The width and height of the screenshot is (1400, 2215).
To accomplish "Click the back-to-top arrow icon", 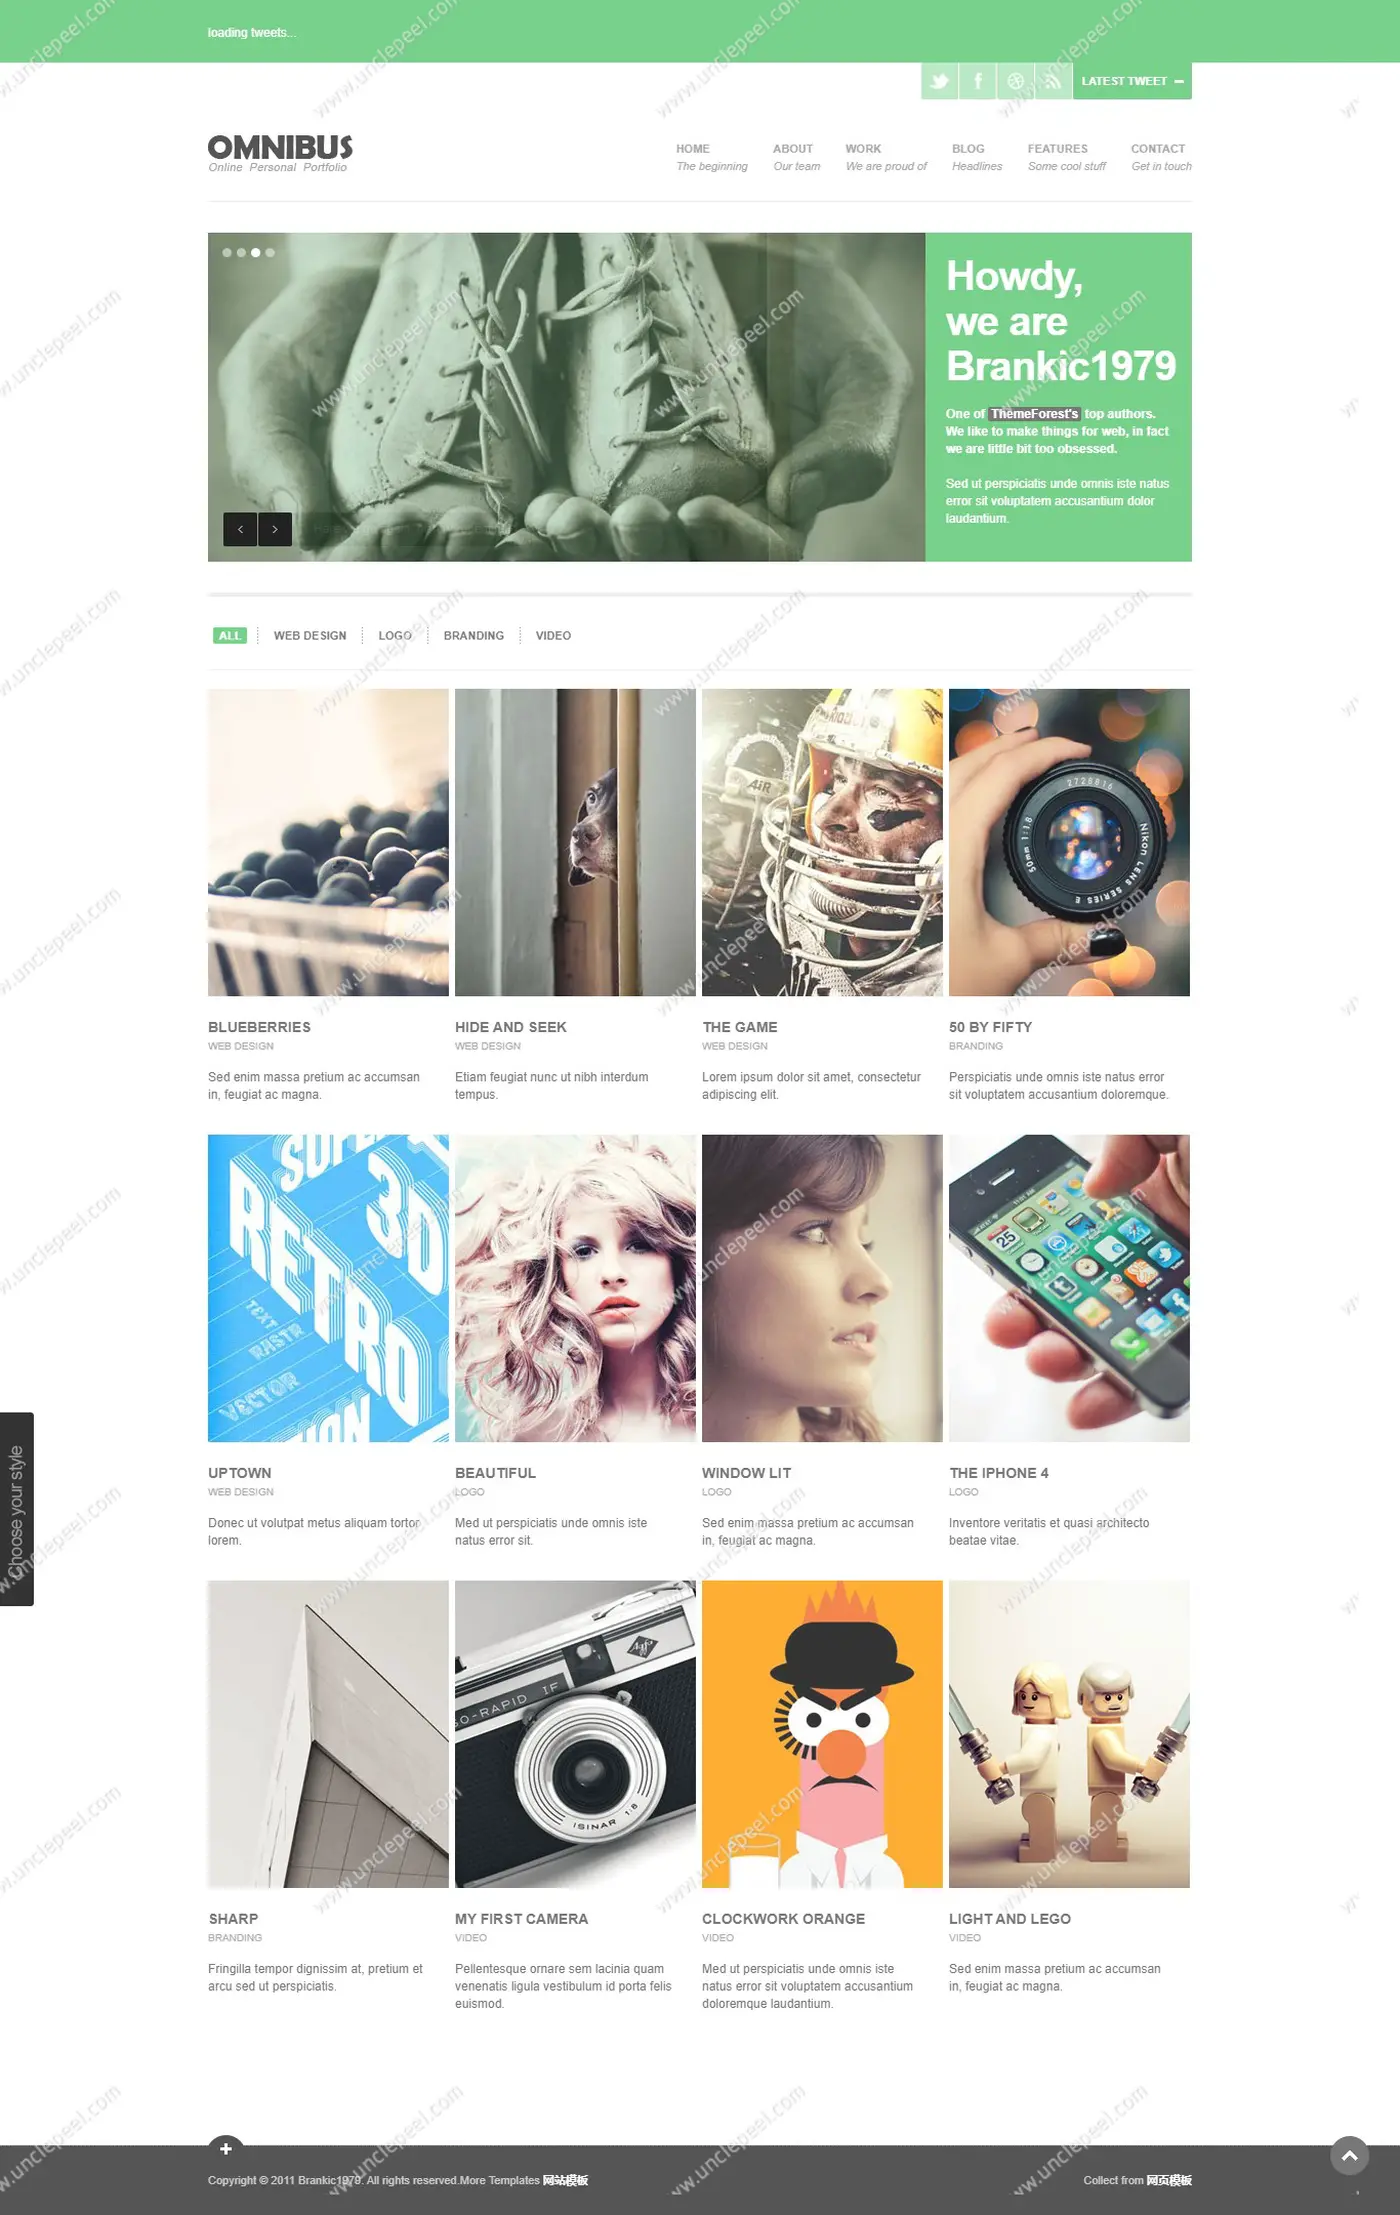I will tap(1349, 2155).
